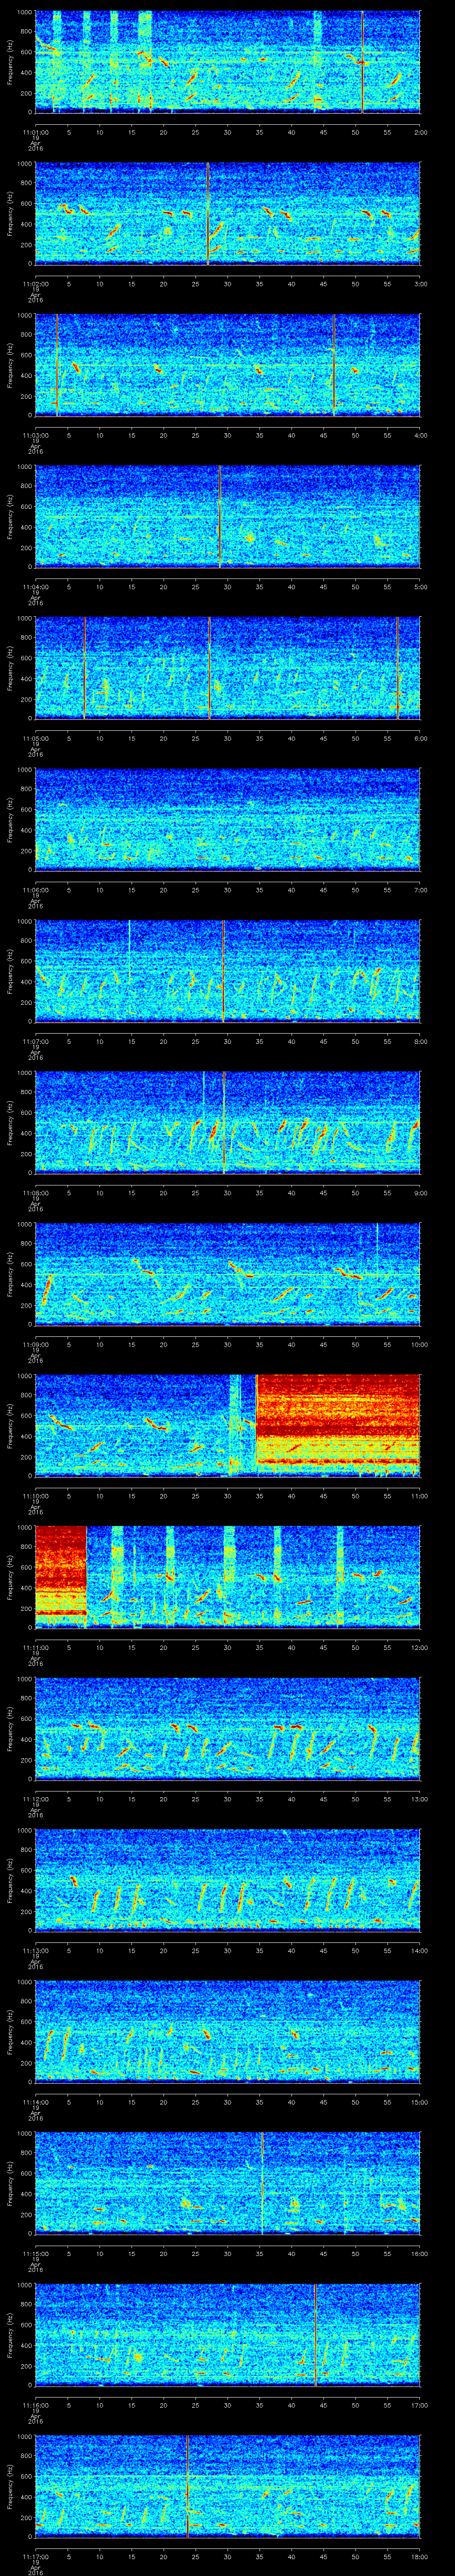Choose the spectrogram panel starting at 11:12:00
Viewport: 455px width, 2576px height.
pyautogui.click(x=228, y=1728)
